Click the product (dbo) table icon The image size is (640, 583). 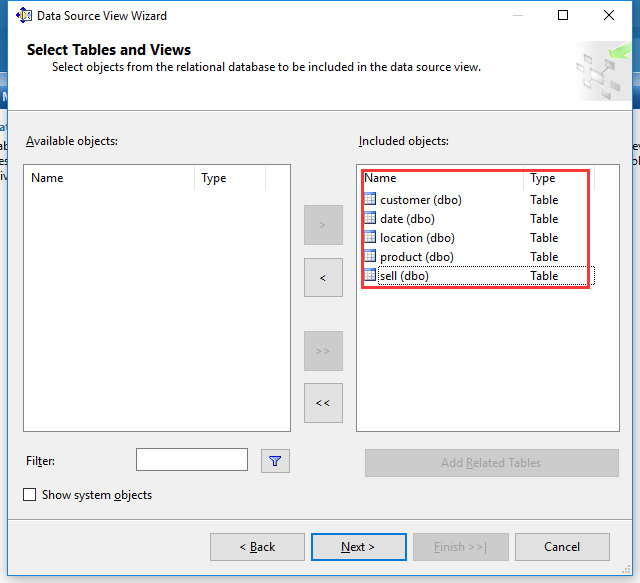370,257
